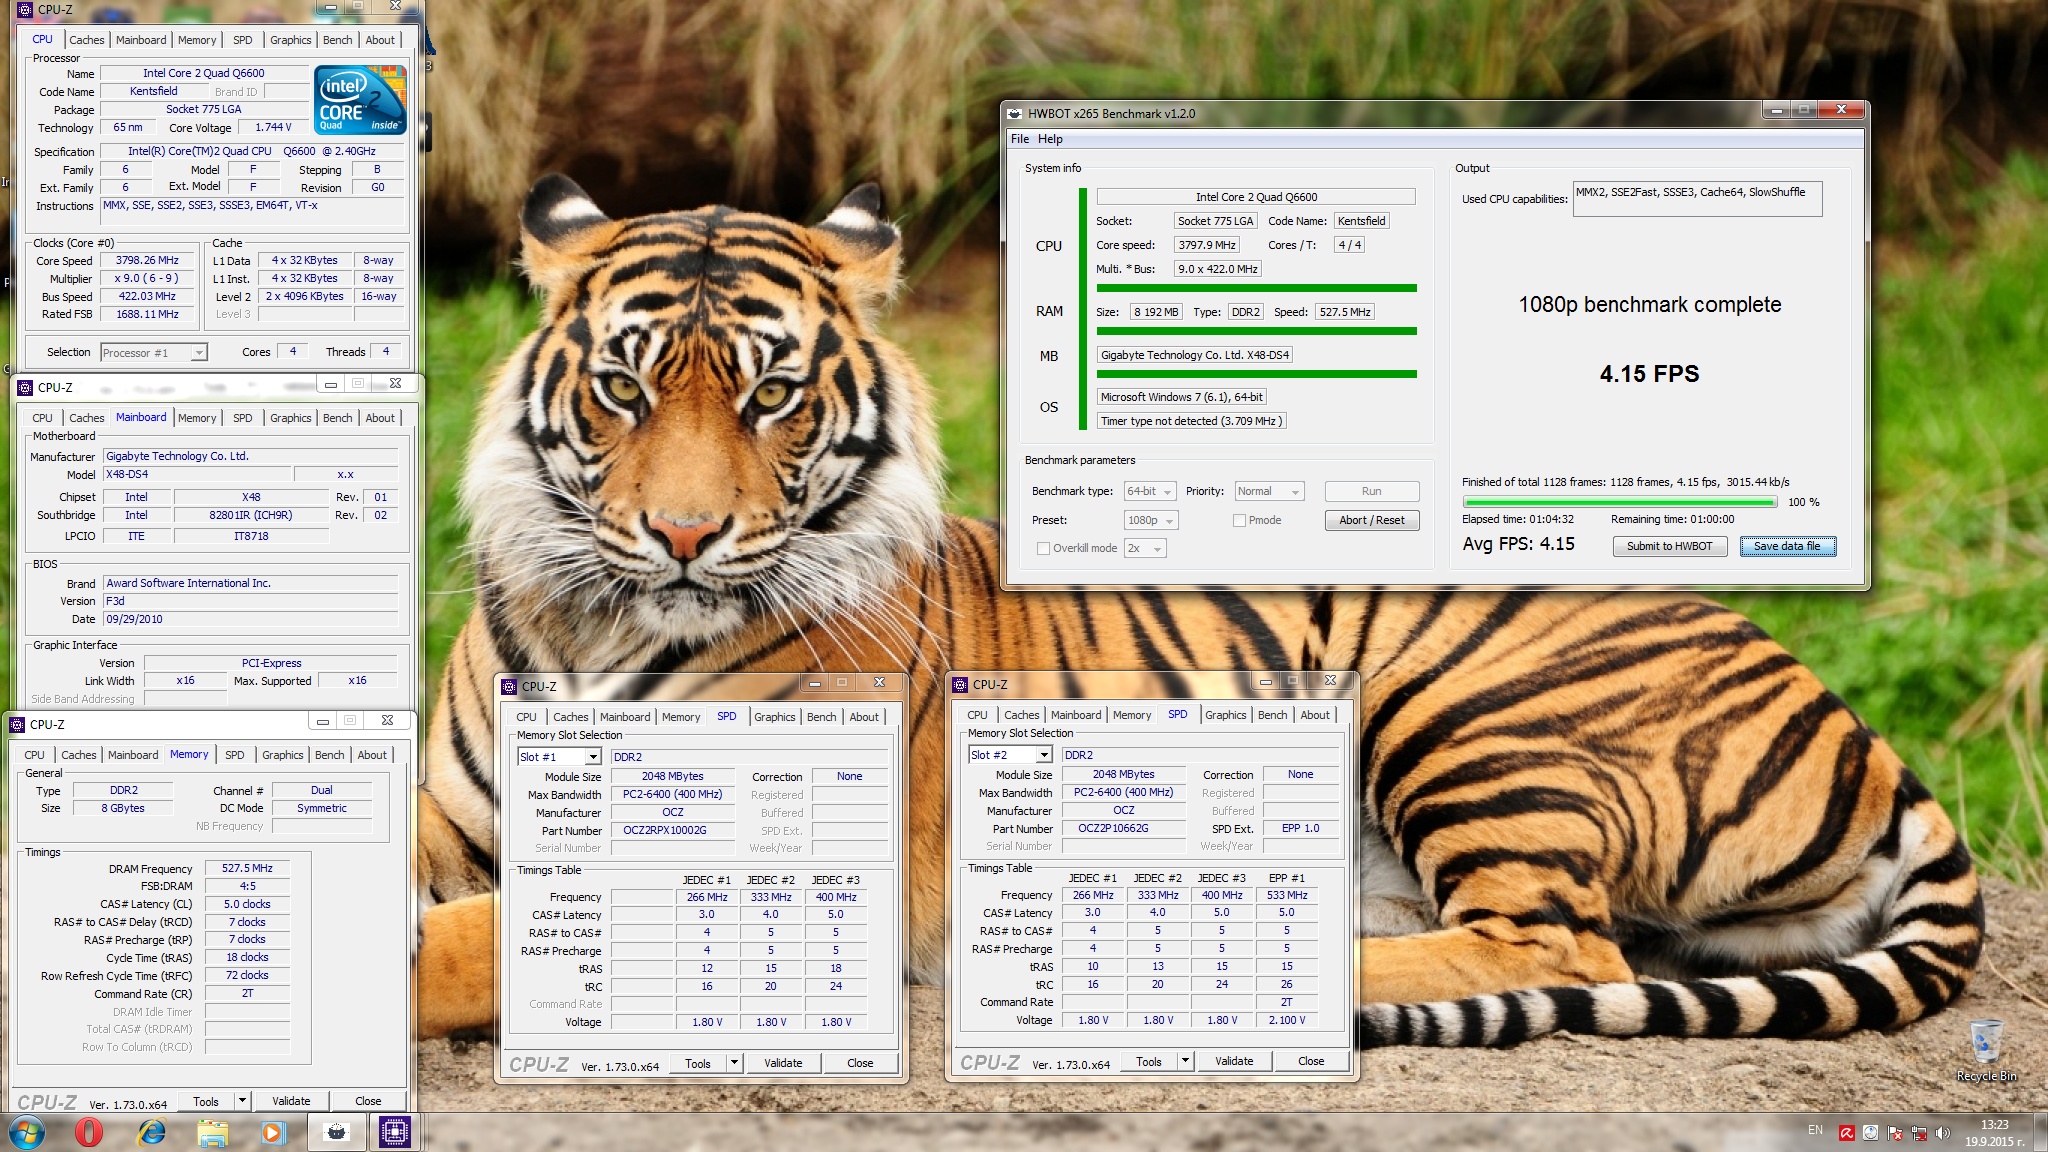Screen dimensions: 2048x1152
Task: Open Help menu in HWBOT benchmark
Action: 1050,139
